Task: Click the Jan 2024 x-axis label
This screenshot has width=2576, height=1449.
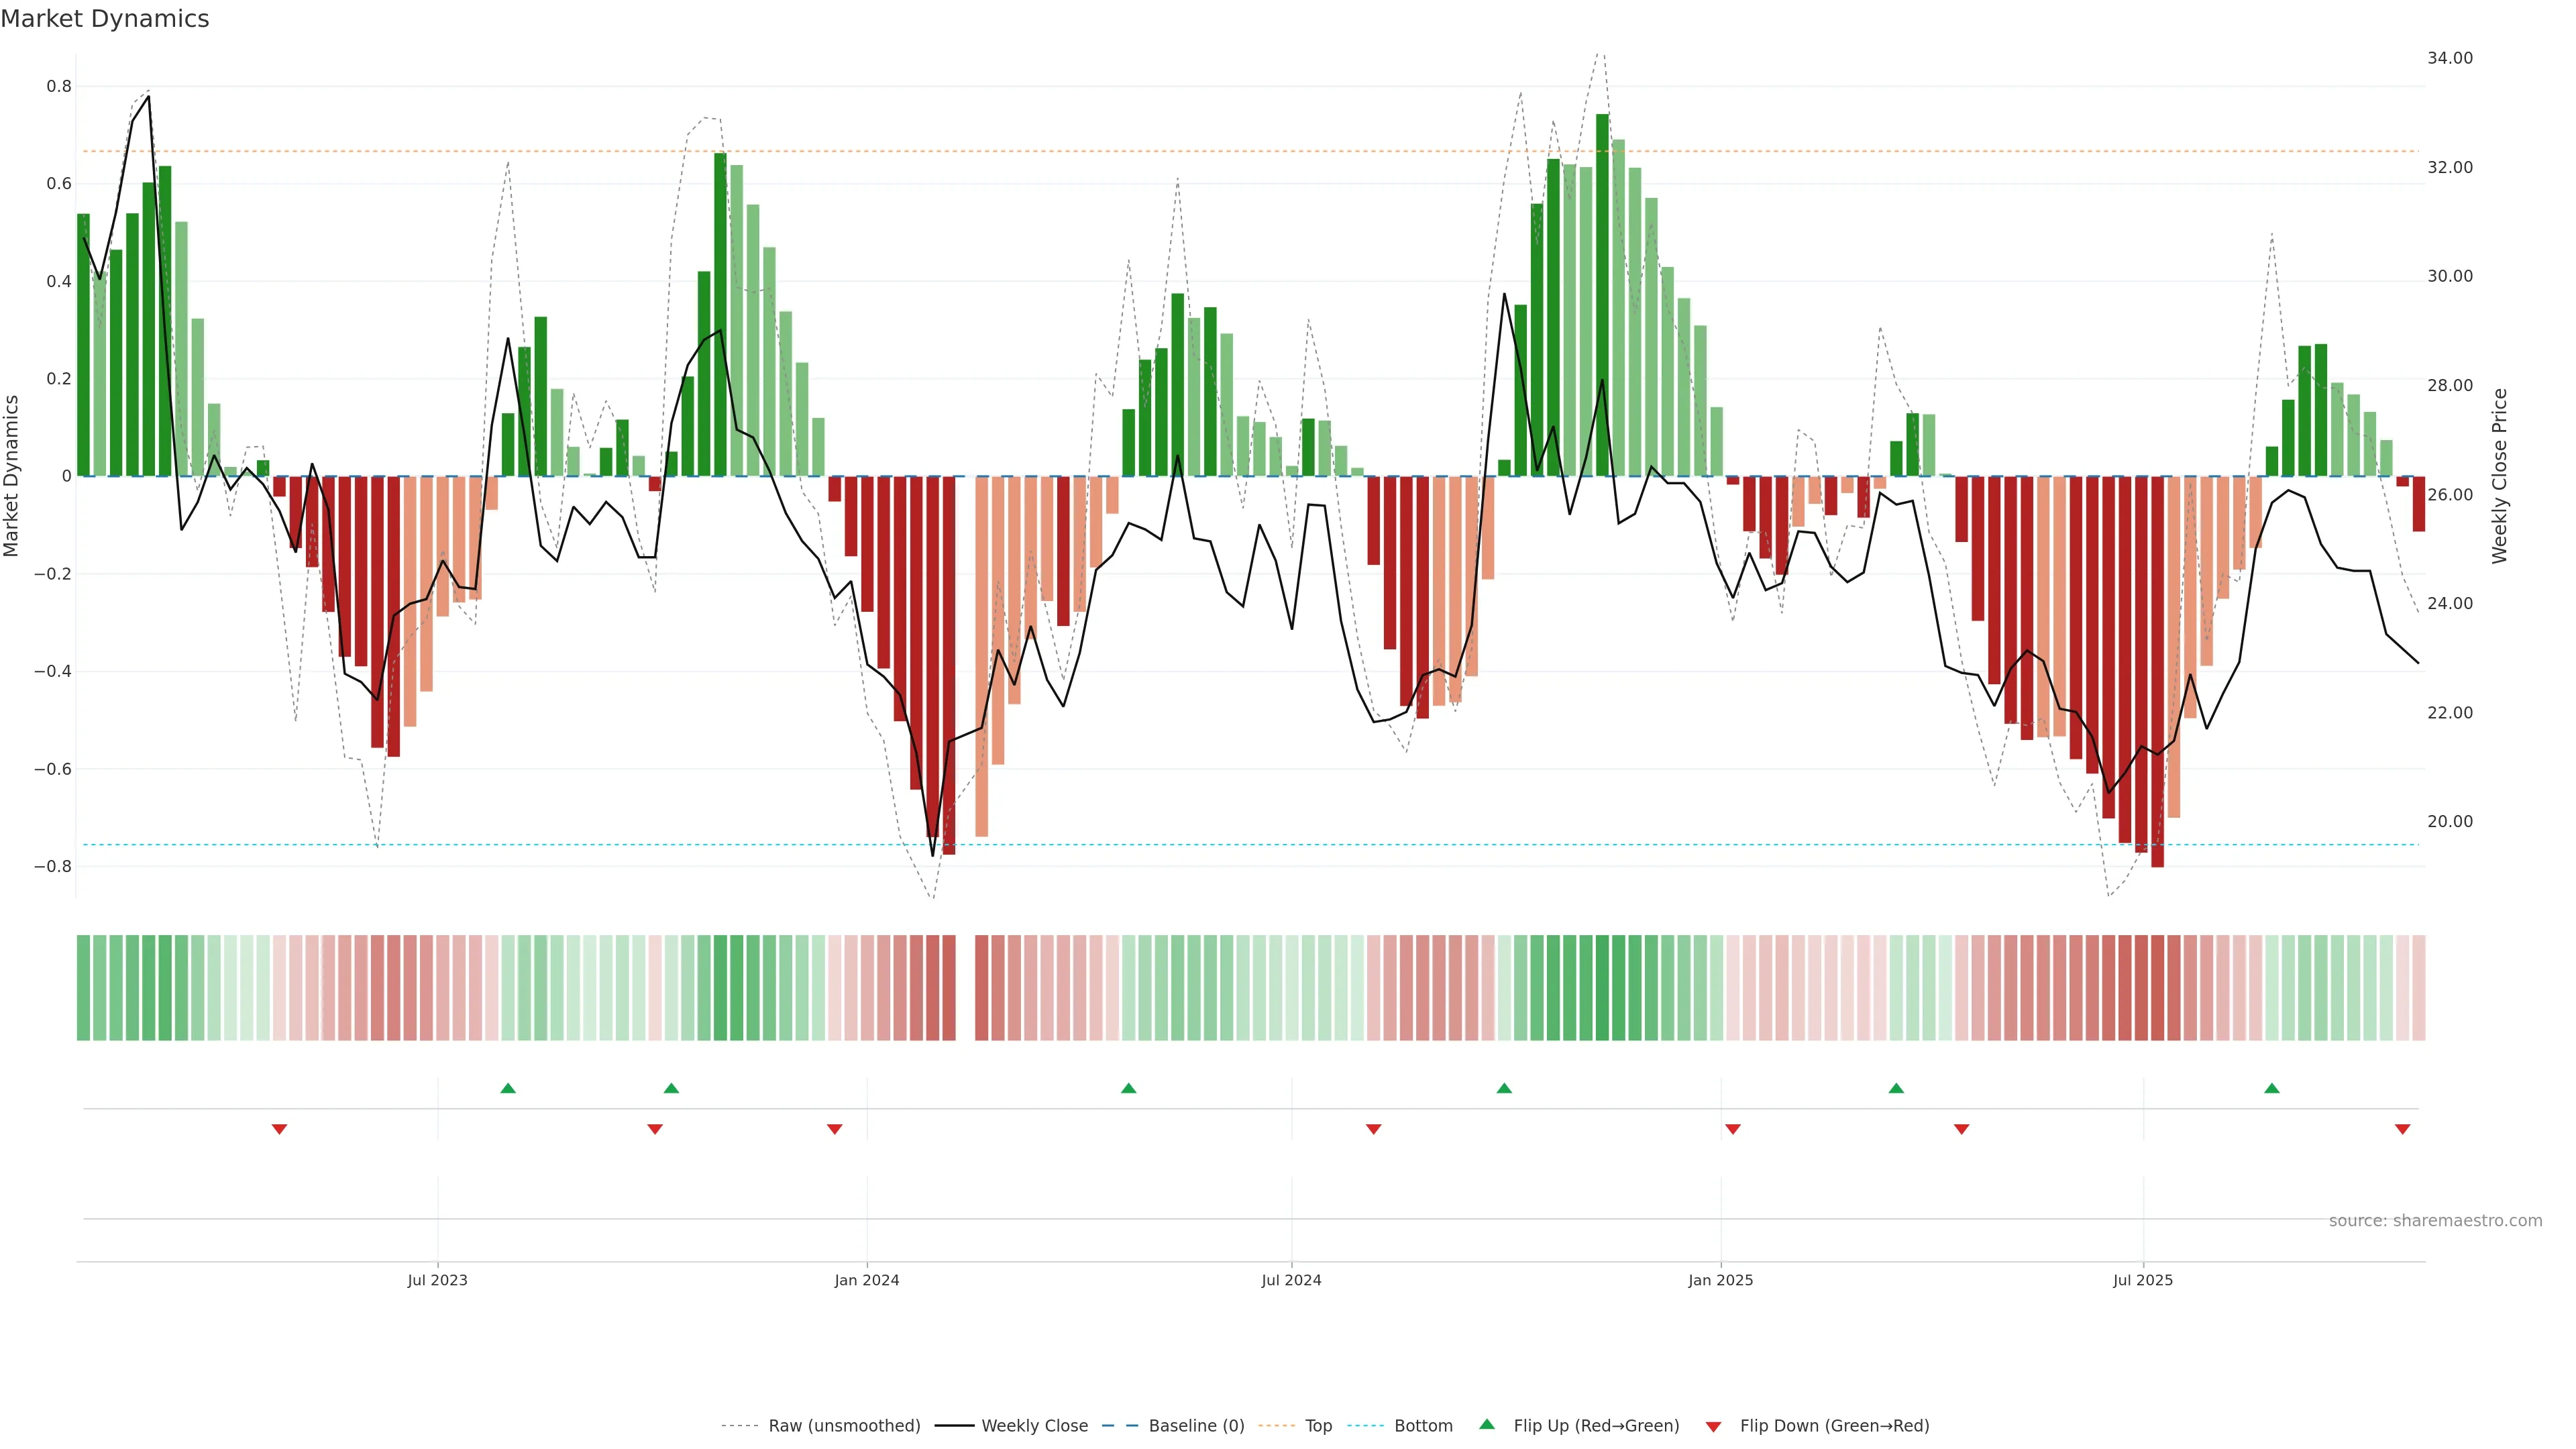Action: pyautogui.click(x=867, y=1280)
